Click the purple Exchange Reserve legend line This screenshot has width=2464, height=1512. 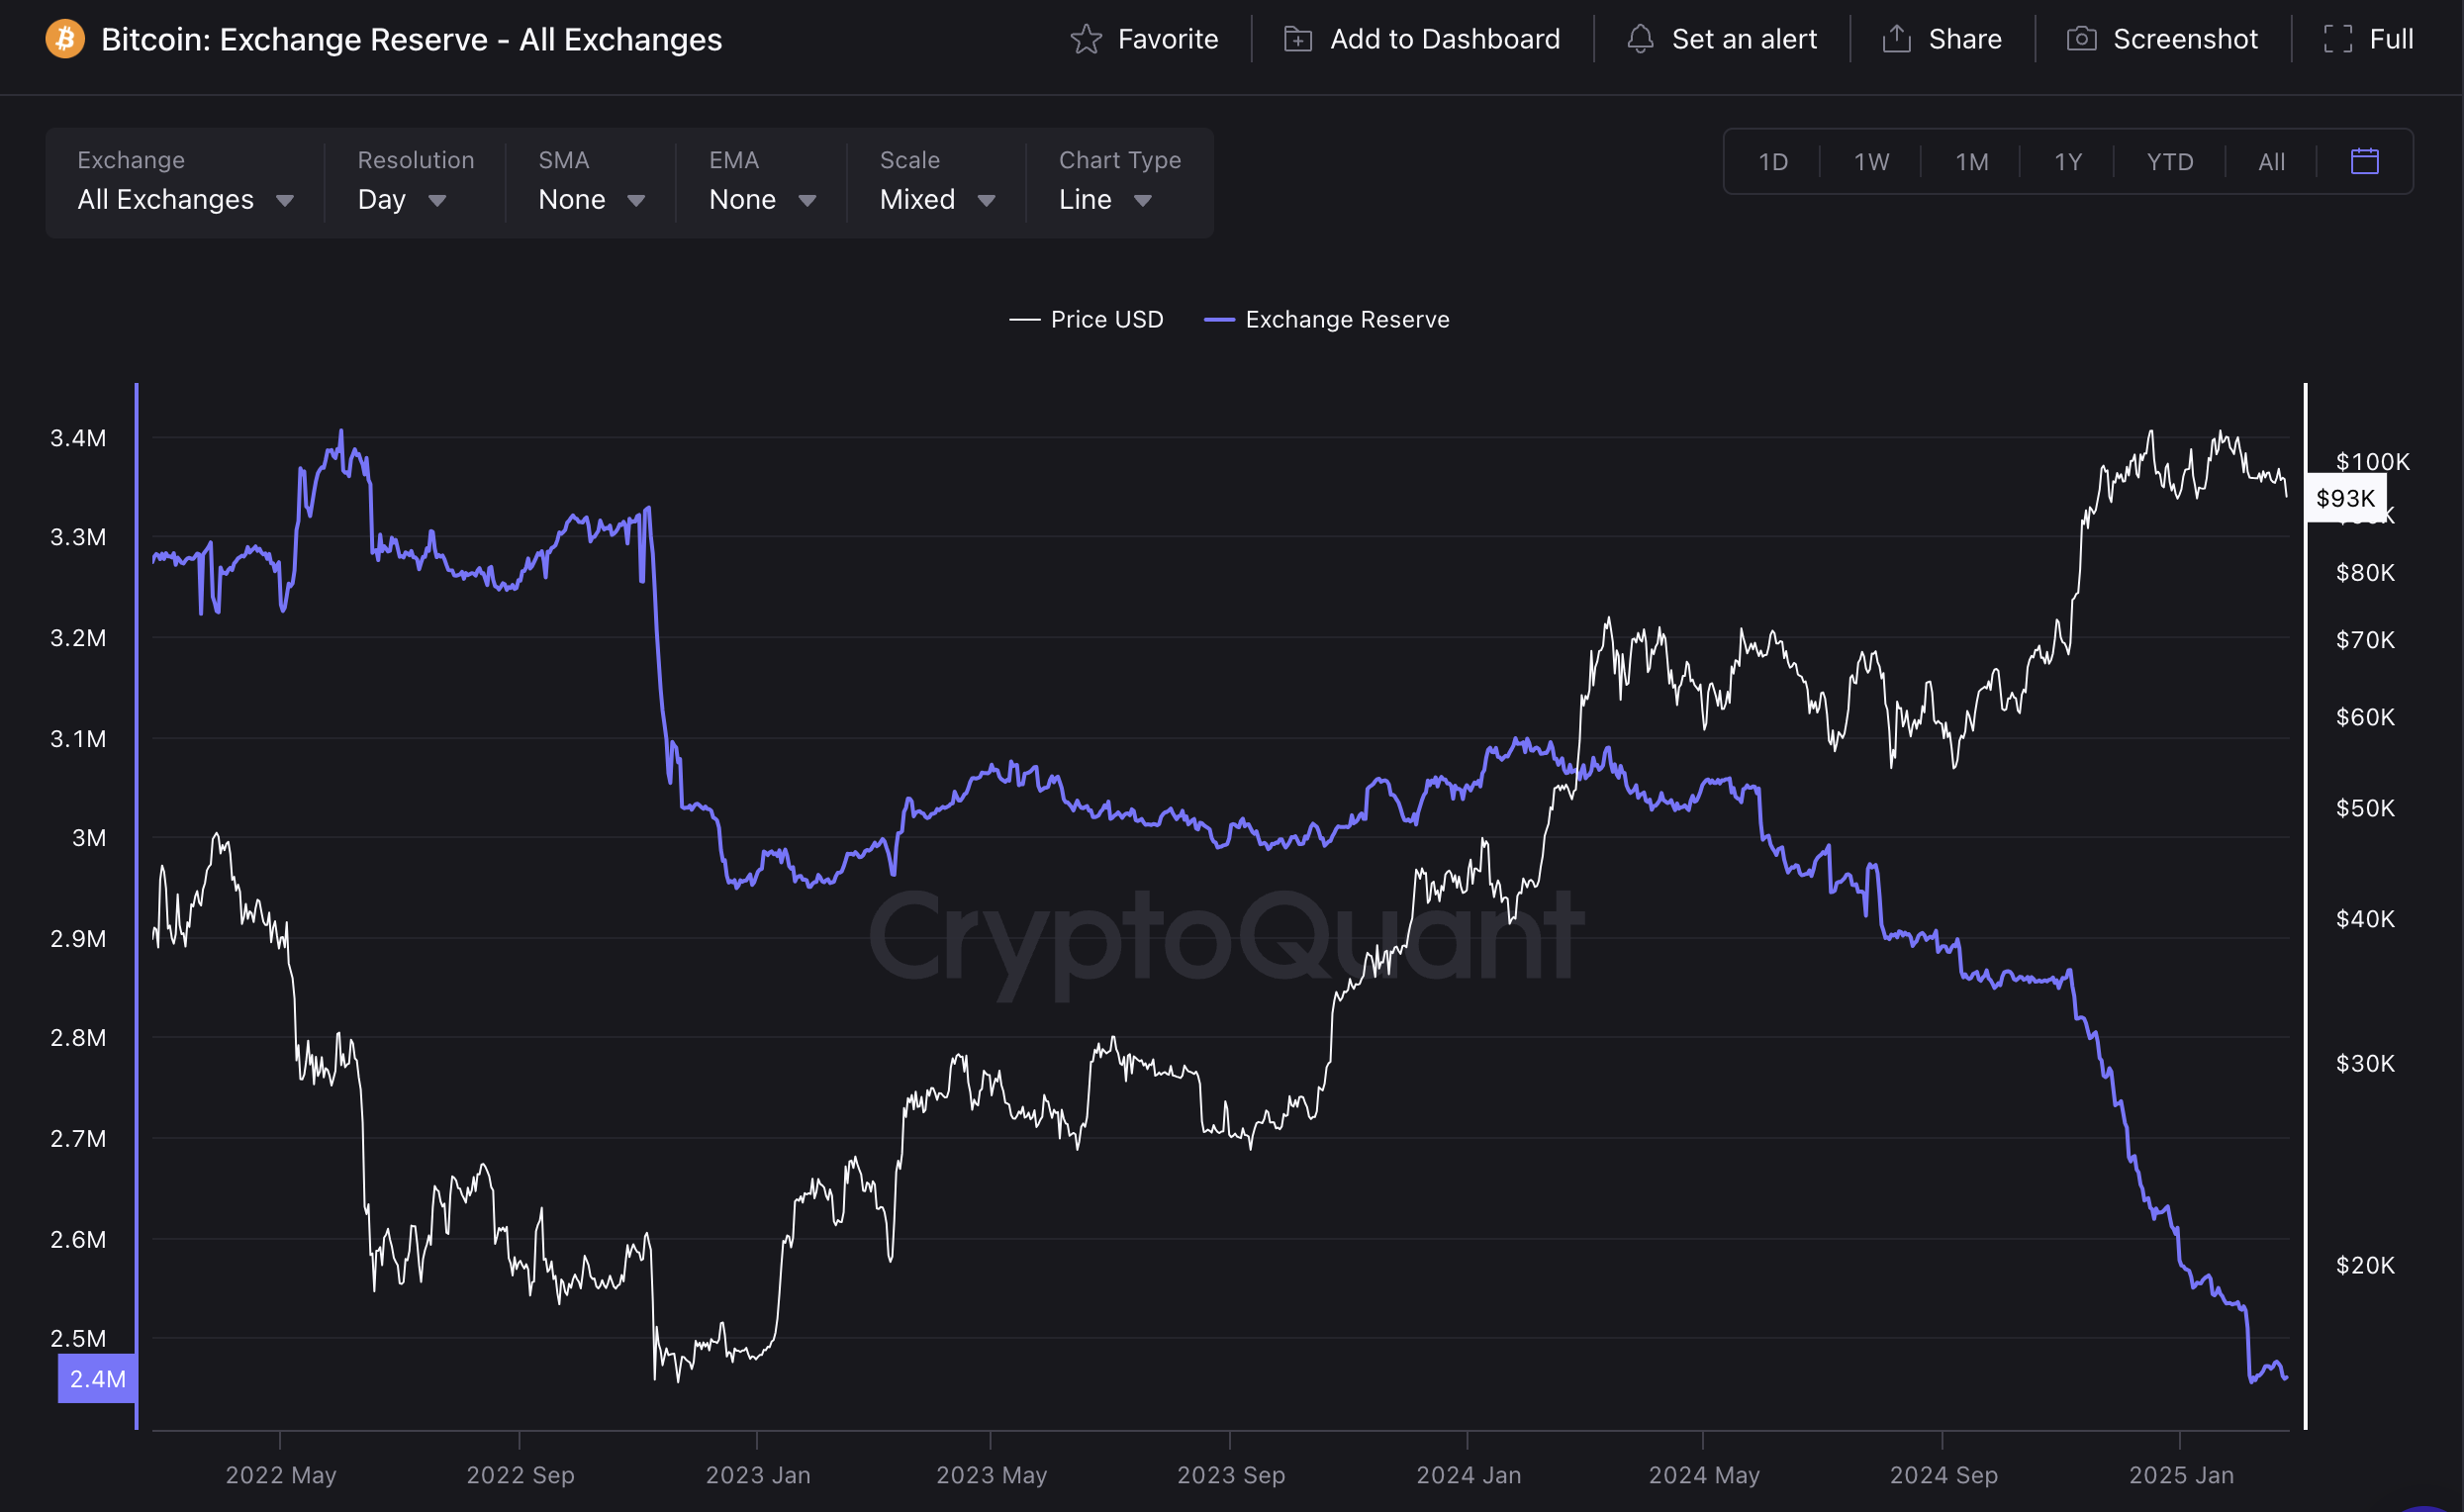click(1219, 320)
